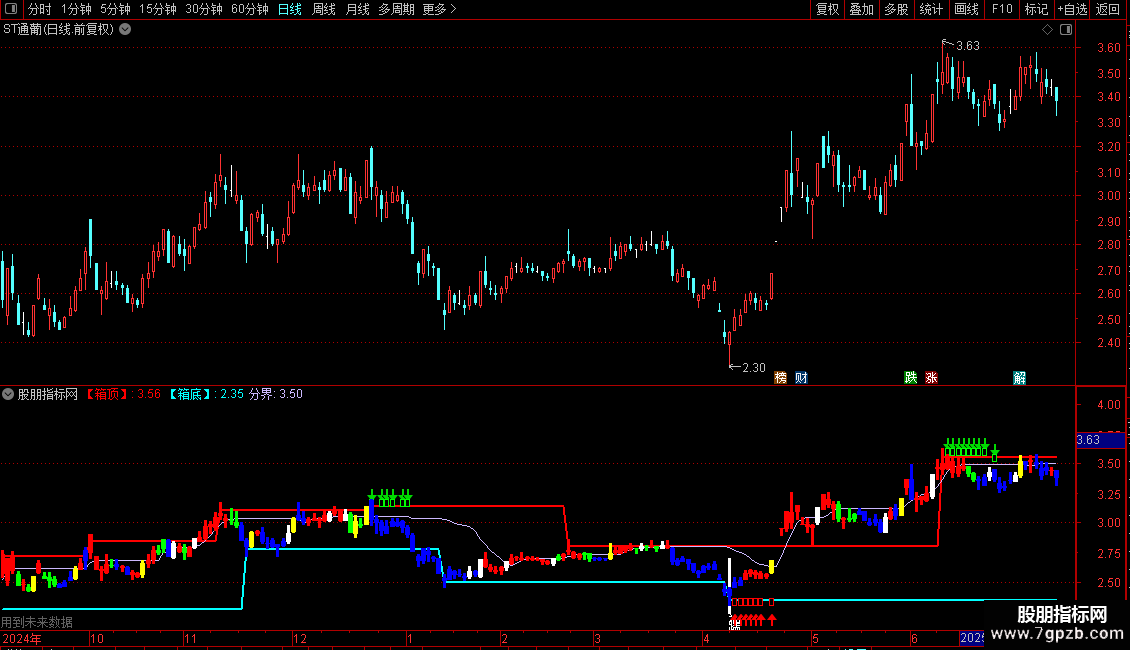The image size is (1130, 650).
Task: Switch to 分时 intraday view
Action: coord(40,9)
